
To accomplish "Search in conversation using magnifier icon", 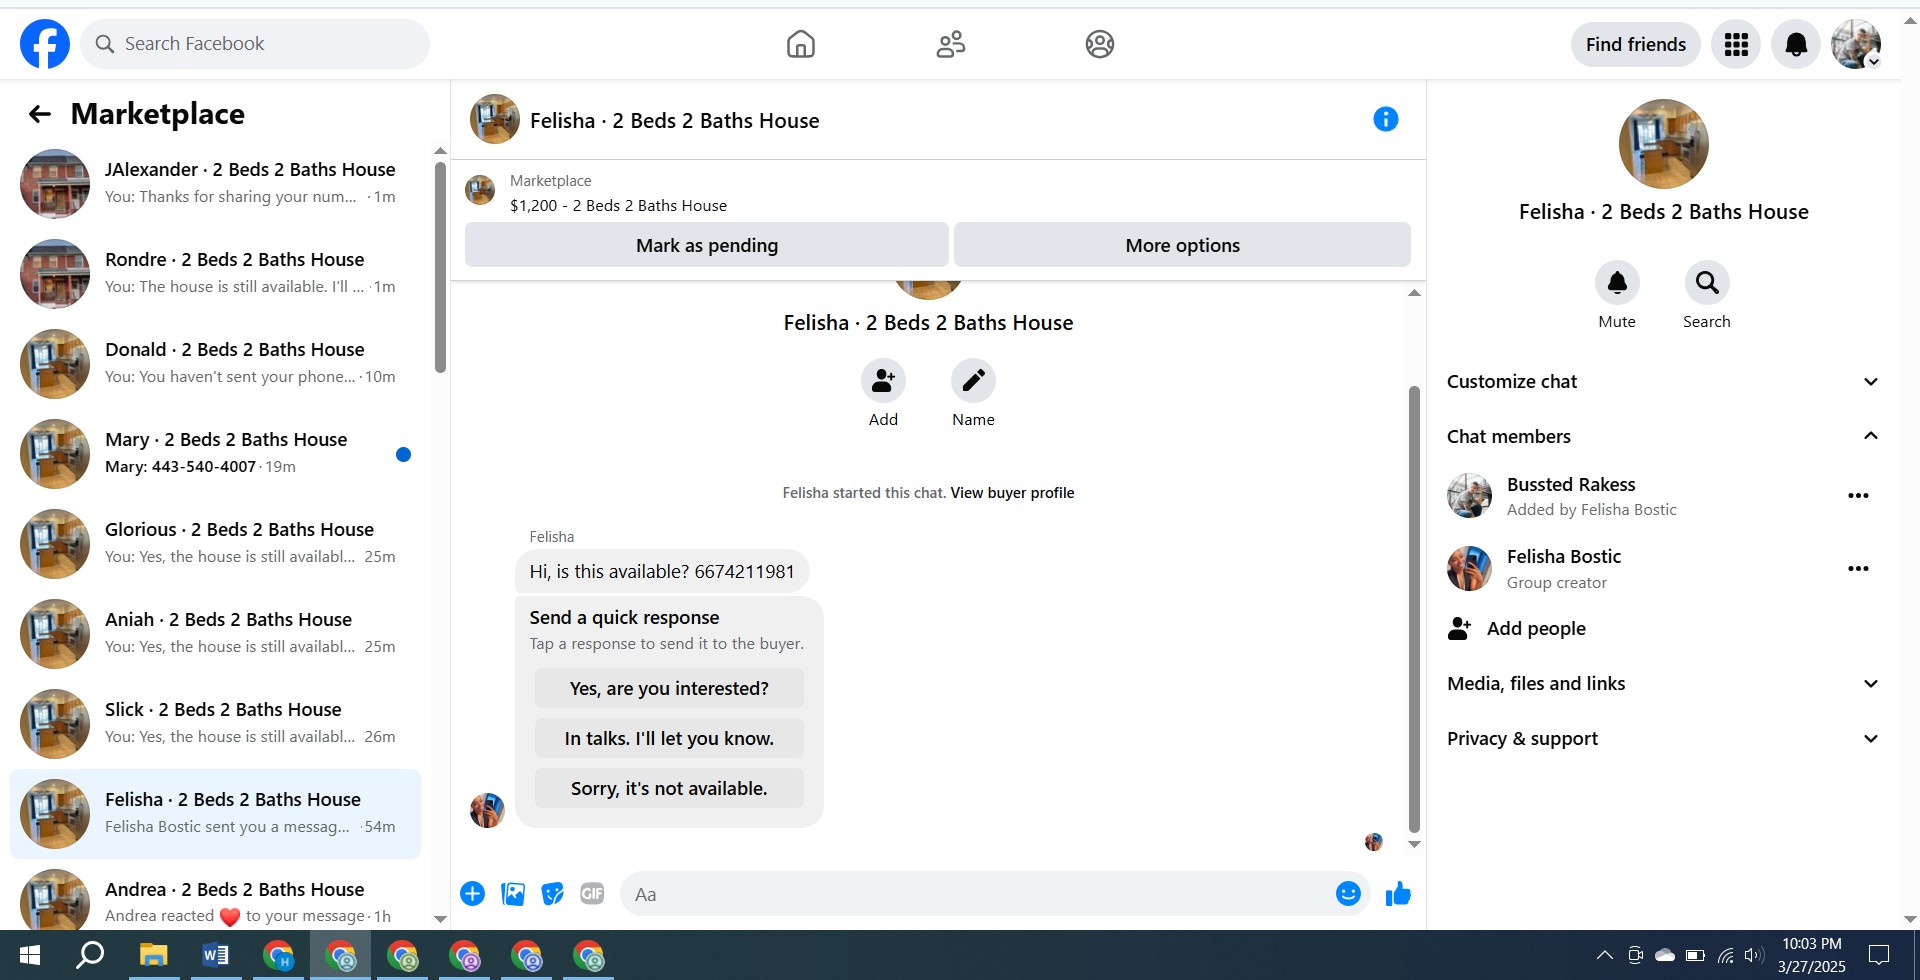I will point(1707,283).
